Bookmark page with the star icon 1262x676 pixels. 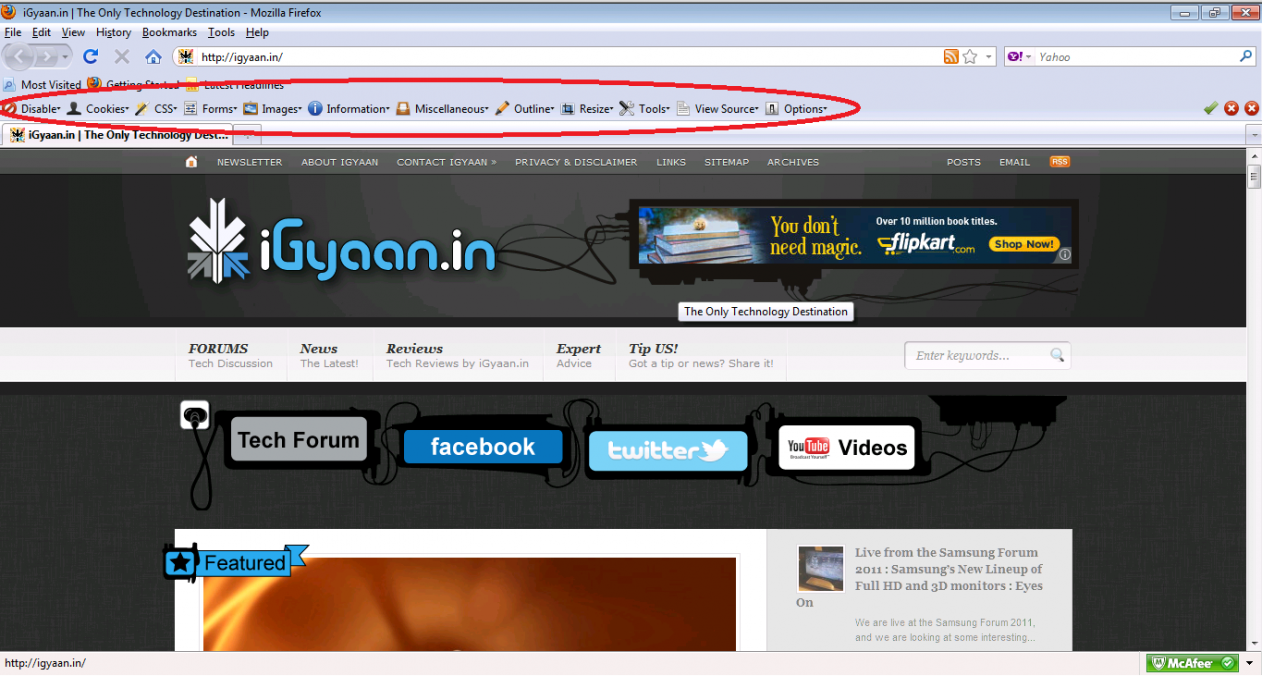coord(970,57)
